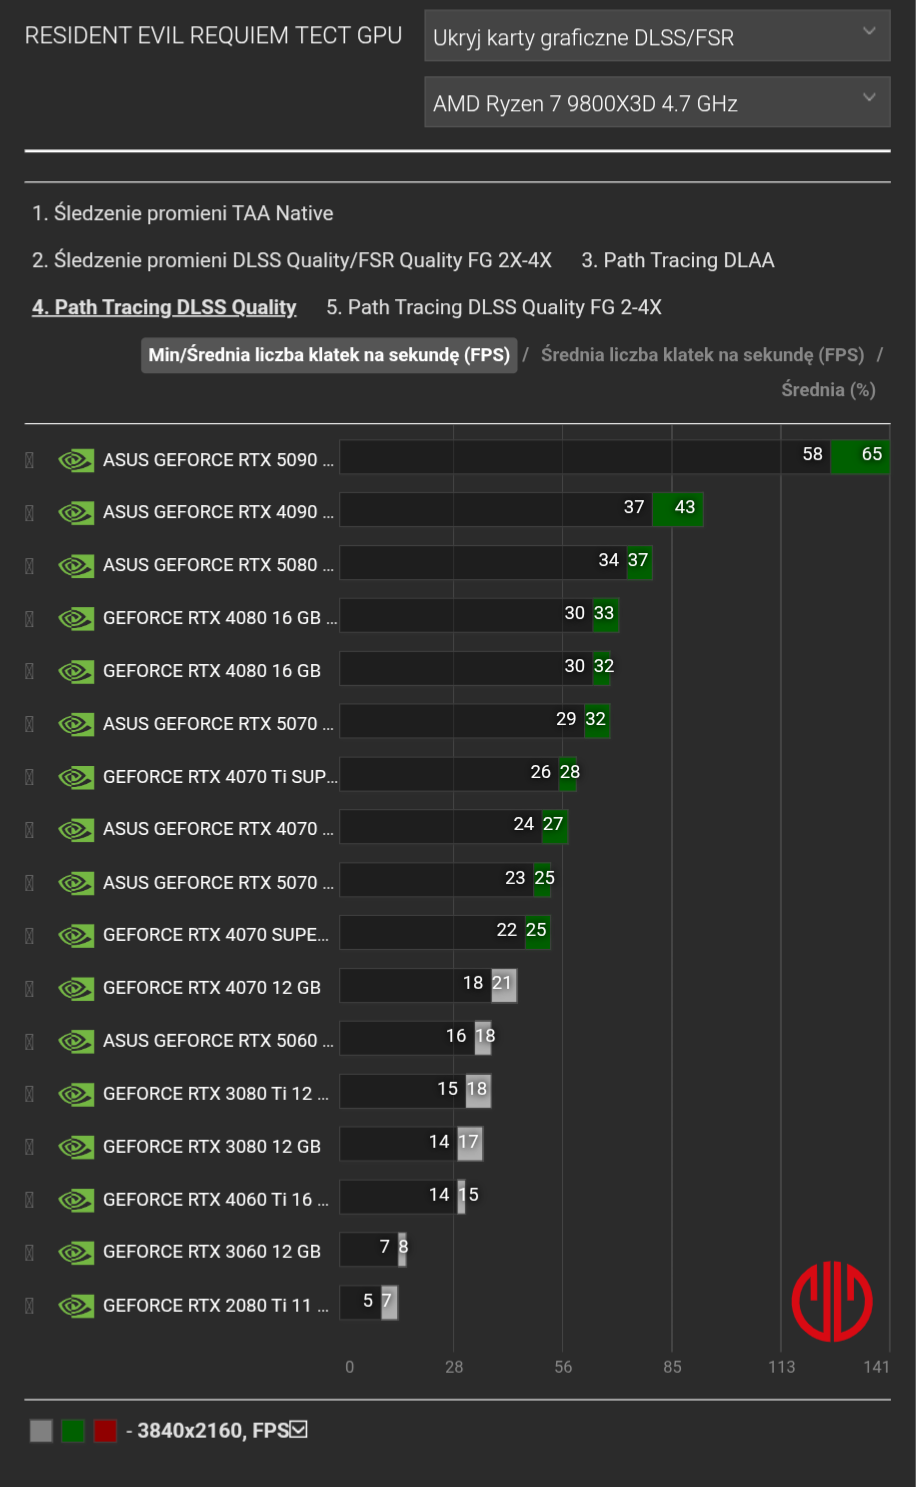The height and width of the screenshot is (1487, 916).
Task: Toggle the small marker left of RTX 4070 12 GB
Action: [x=30, y=989]
